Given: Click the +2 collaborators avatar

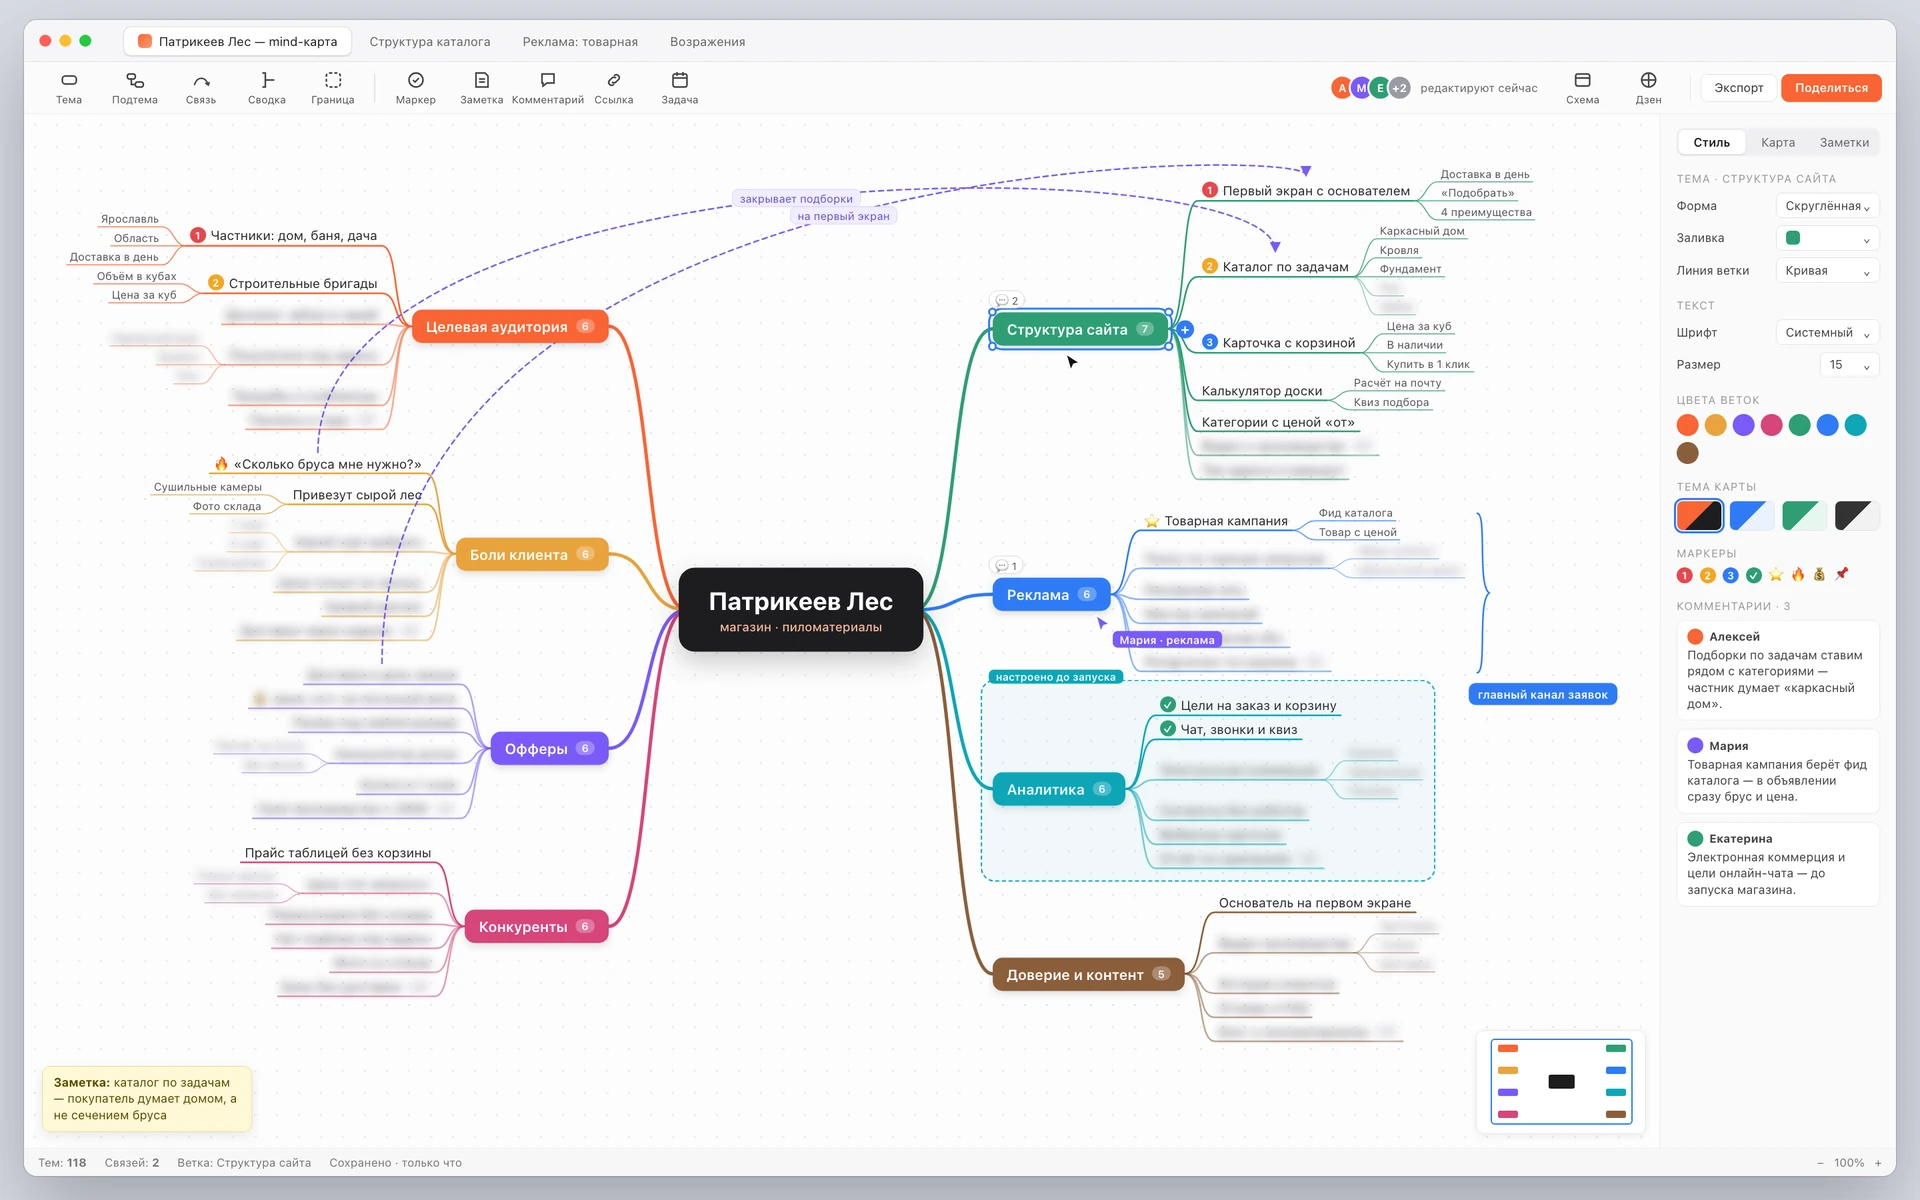Looking at the screenshot, I should 1400,88.
